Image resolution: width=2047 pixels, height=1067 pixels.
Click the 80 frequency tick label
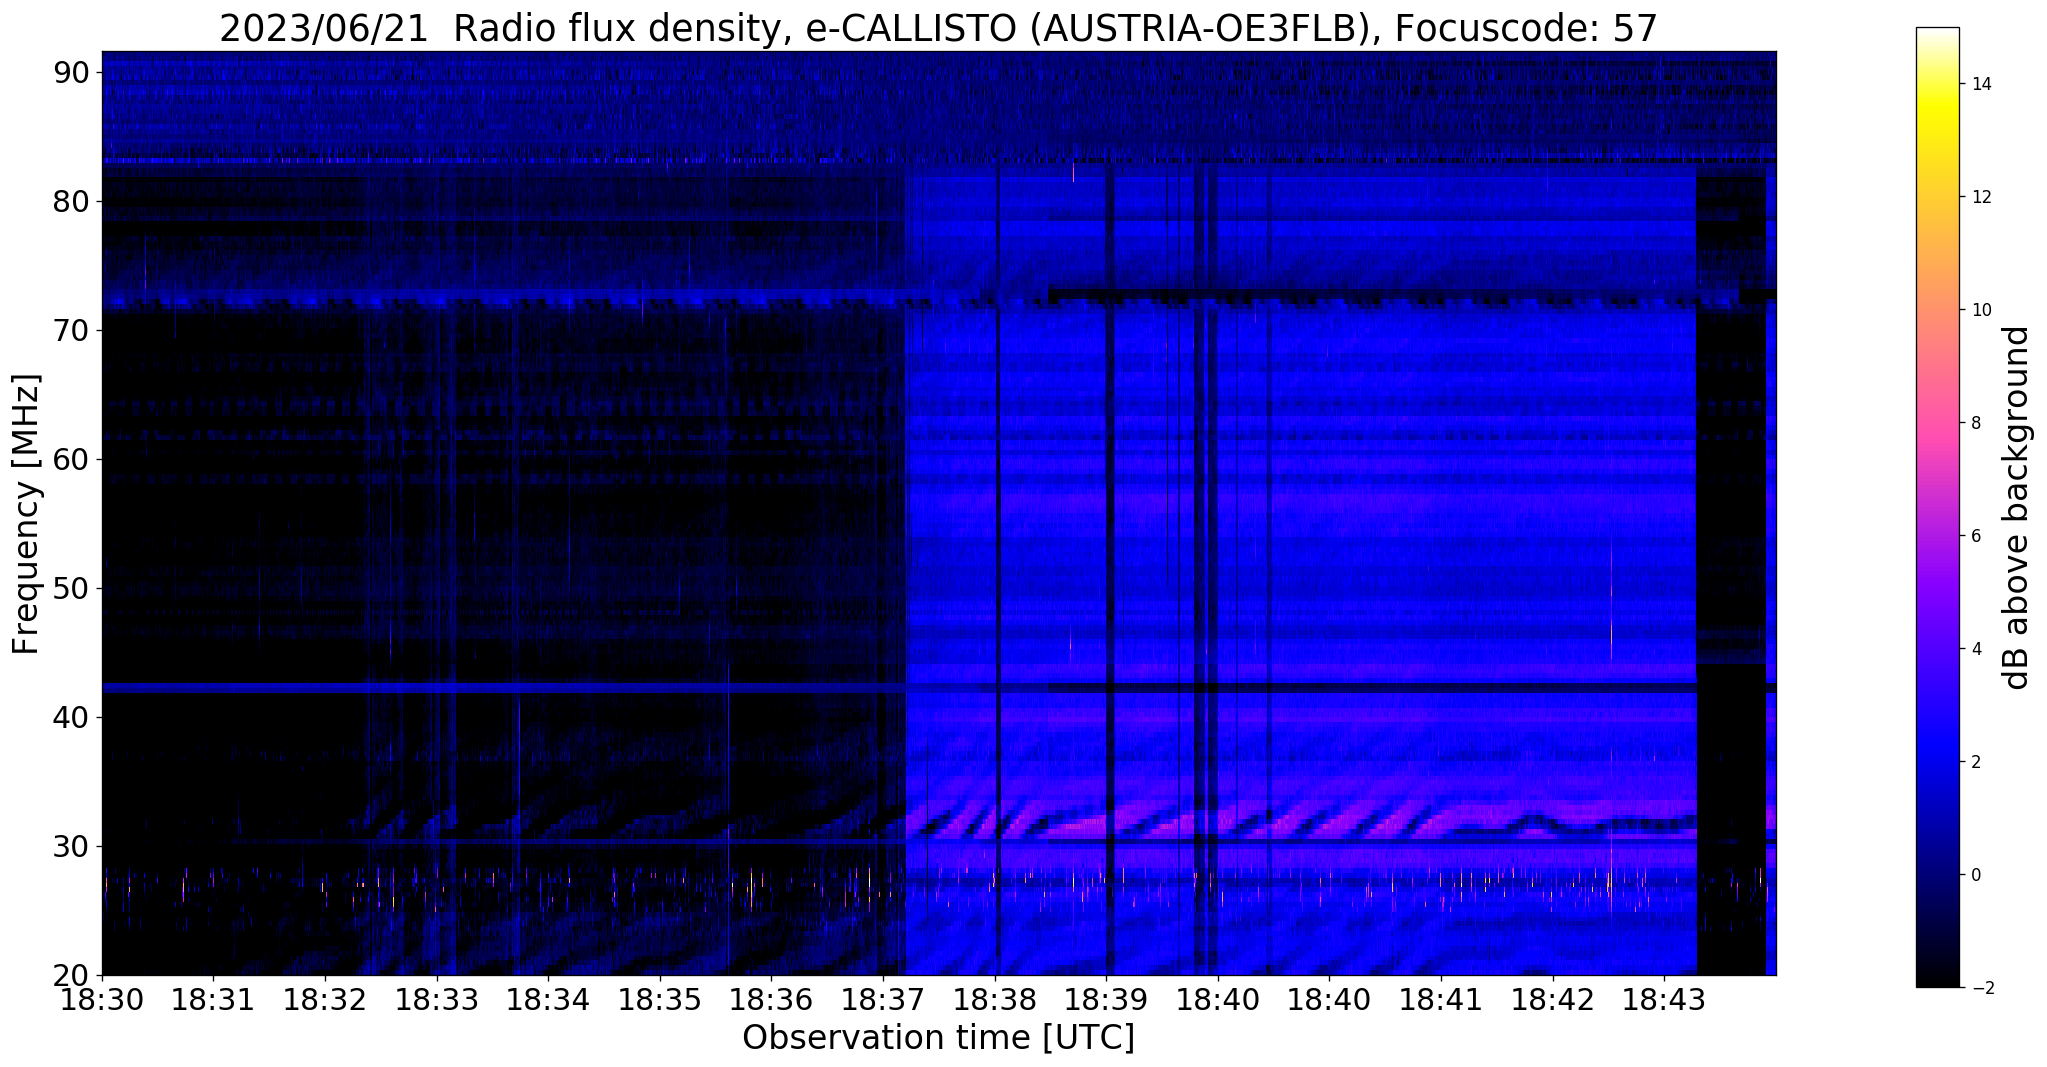[x=74, y=201]
